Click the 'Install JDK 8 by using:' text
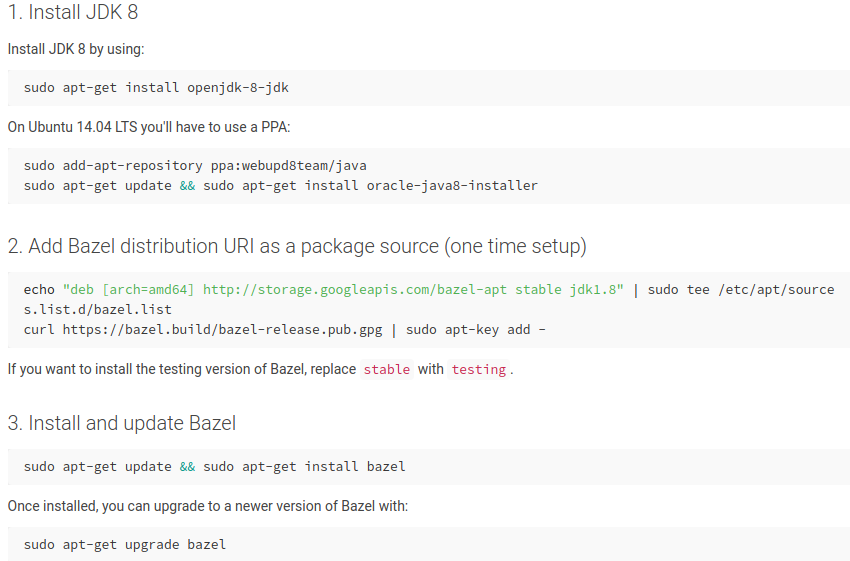The width and height of the screenshot is (850, 561). (x=76, y=49)
